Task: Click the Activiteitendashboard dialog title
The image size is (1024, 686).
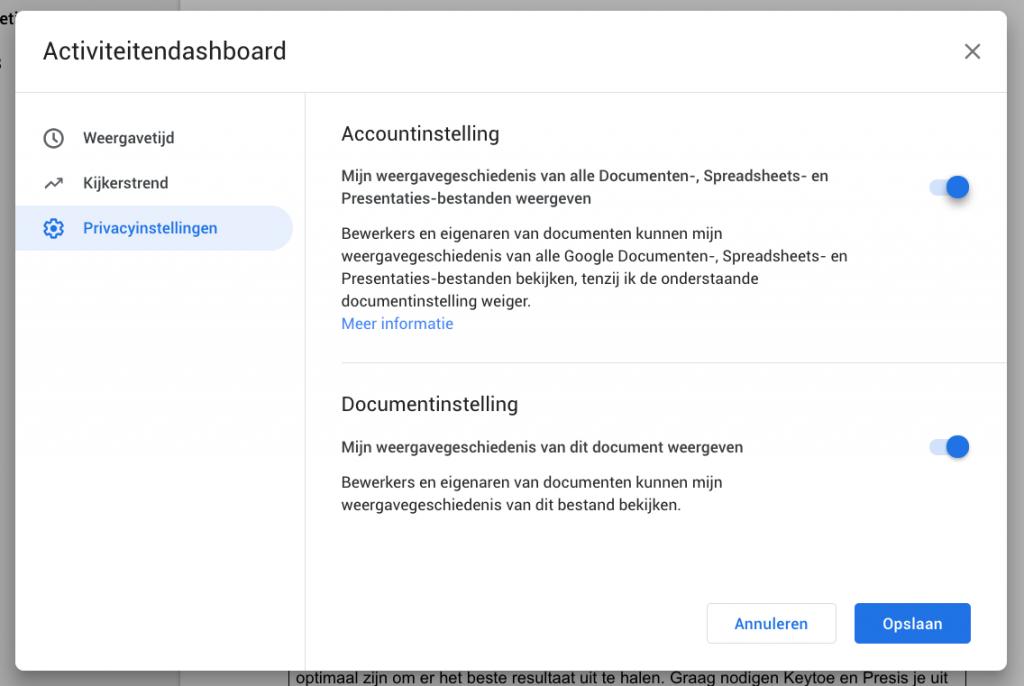Action: (164, 51)
